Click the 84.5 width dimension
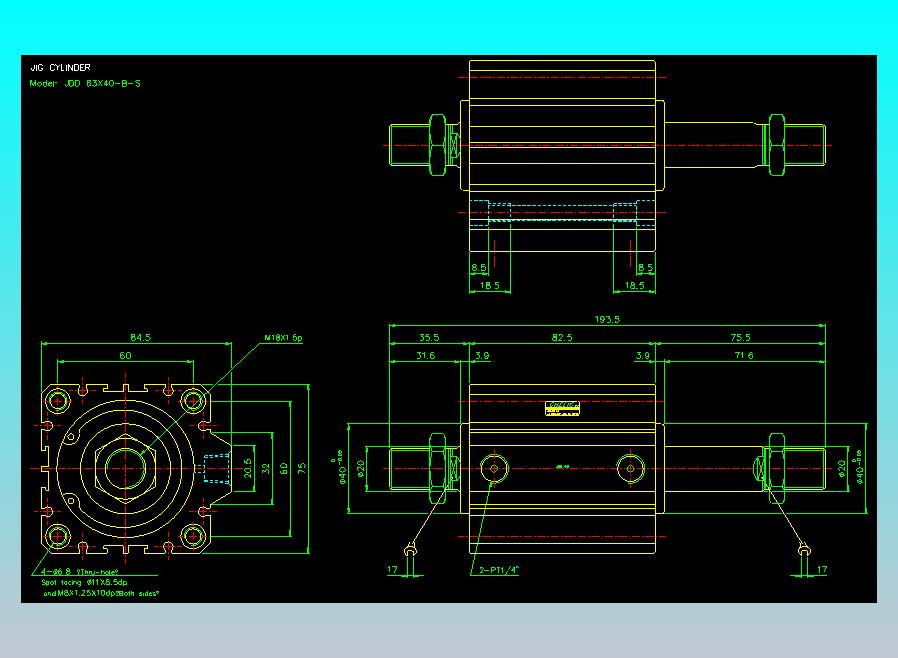Screen dimensions: 898x658 140,337
